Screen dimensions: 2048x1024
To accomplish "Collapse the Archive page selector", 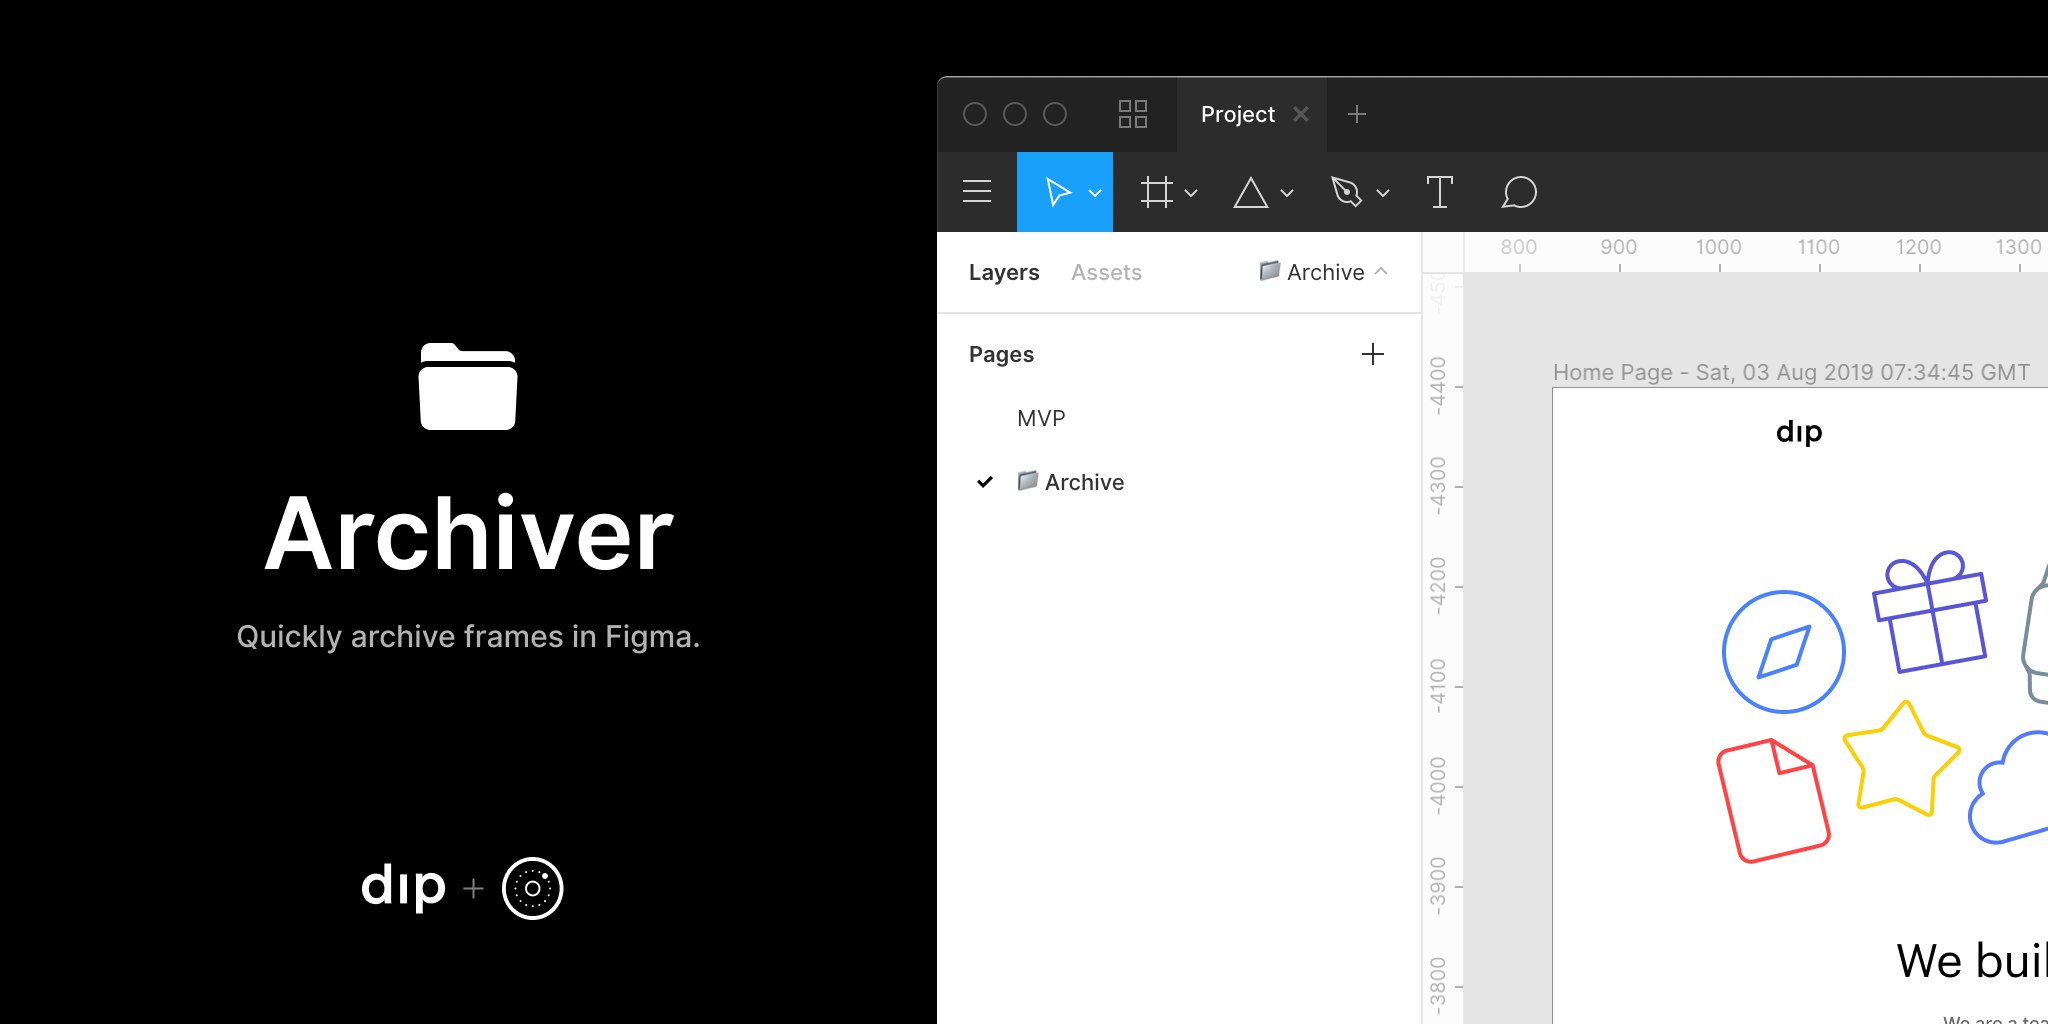I will [1324, 272].
